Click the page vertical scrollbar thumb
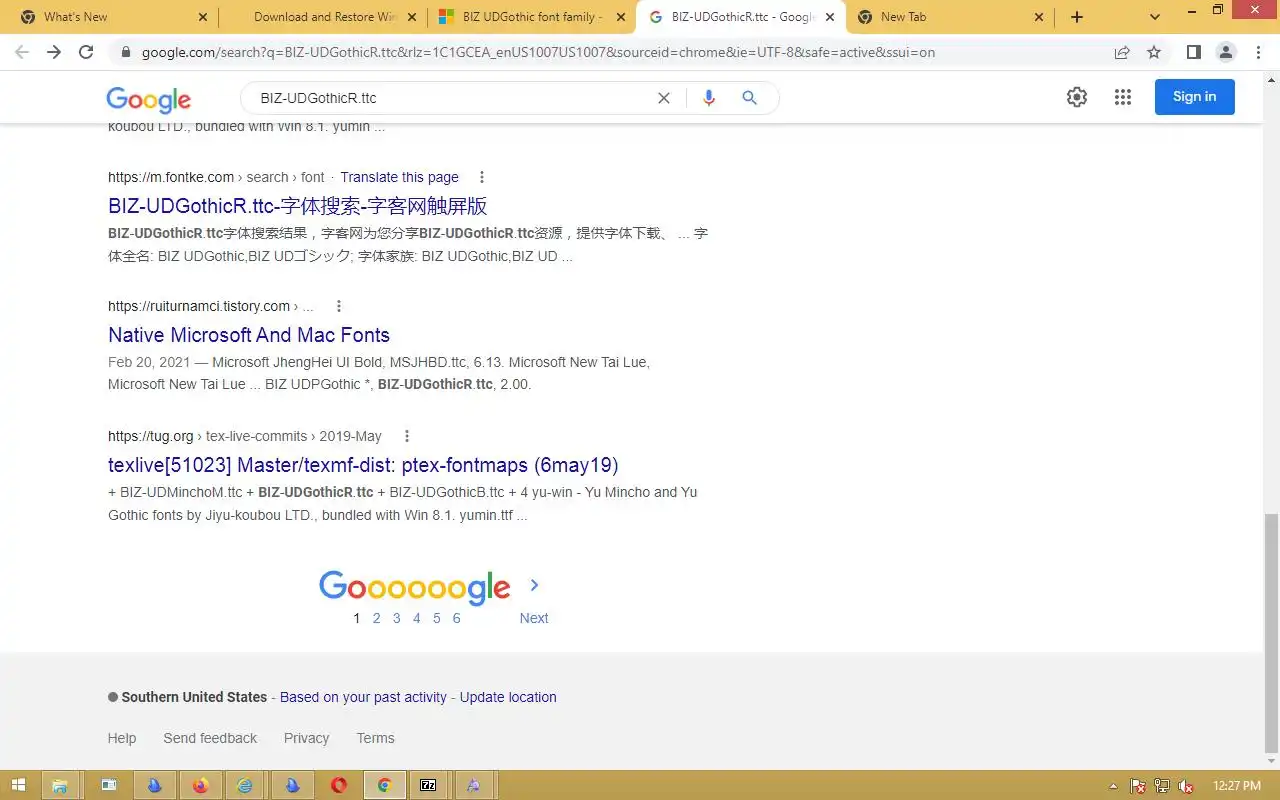The image size is (1280, 800). pos(1271,633)
